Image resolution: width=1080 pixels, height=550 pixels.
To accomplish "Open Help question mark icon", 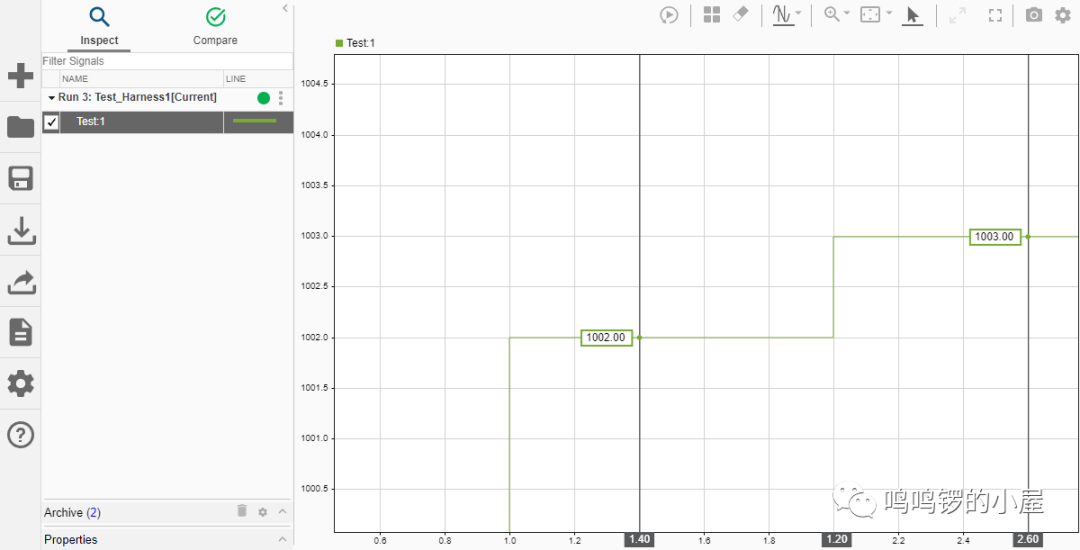I will (x=20, y=435).
